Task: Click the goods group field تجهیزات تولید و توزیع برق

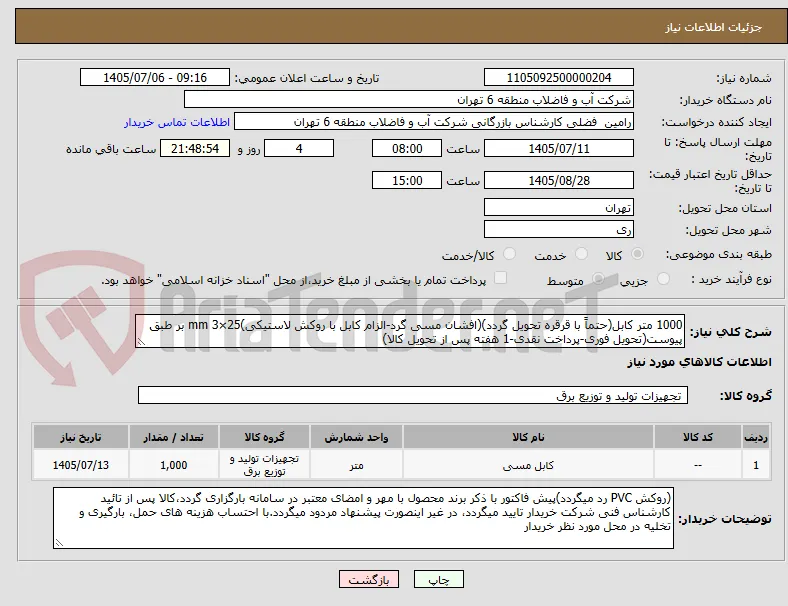Action: [413, 395]
